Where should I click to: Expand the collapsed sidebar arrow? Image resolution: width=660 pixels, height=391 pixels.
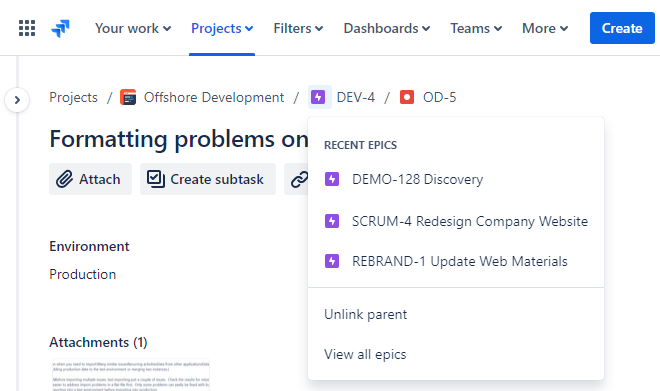point(17,100)
